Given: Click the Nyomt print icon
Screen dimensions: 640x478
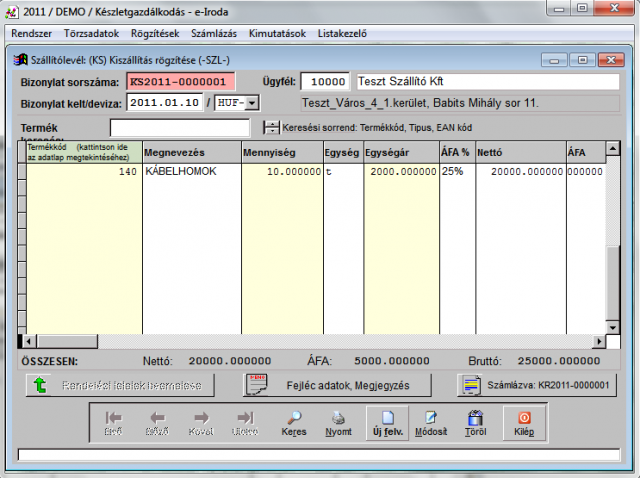Looking at the screenshot, I should 339,423.
